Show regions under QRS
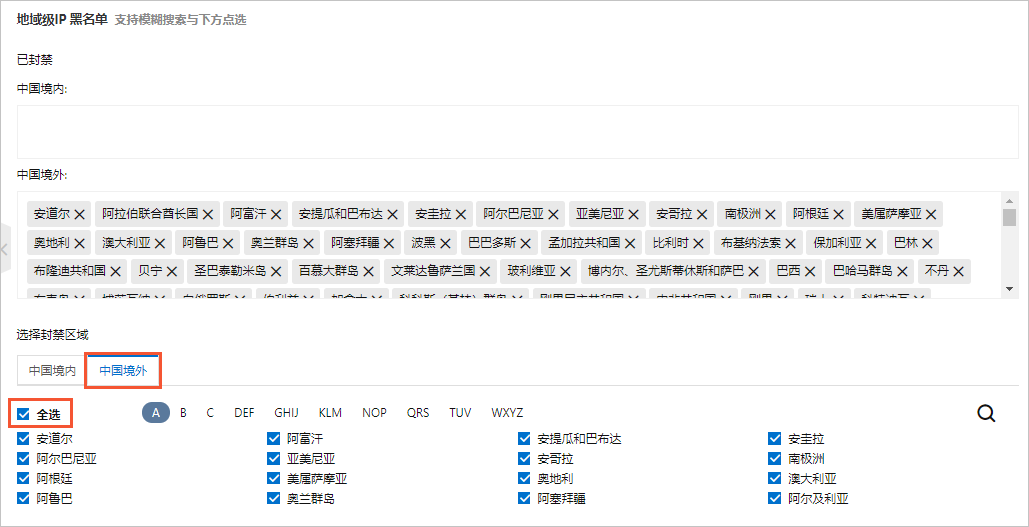Image resolution: width=1029 pixels, height=527 pixels. point(417,413)
